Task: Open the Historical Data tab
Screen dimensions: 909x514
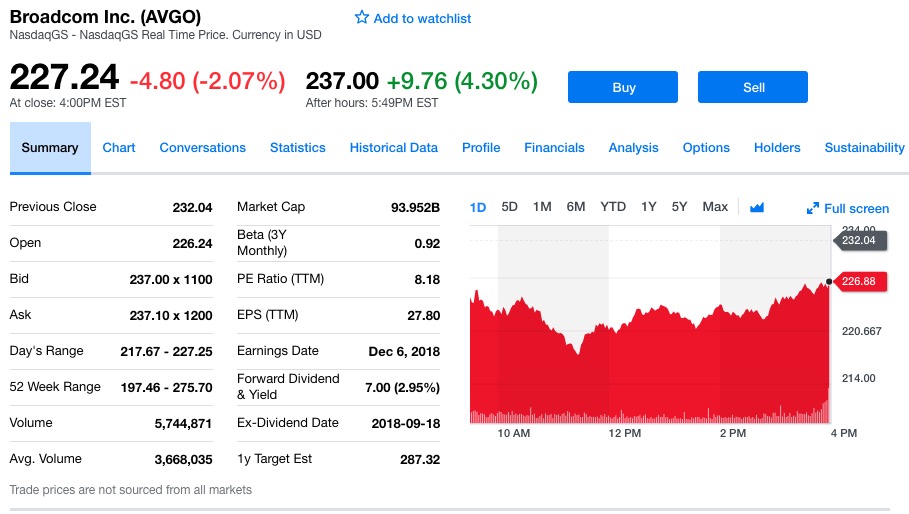Action: [x=394, y=148]
